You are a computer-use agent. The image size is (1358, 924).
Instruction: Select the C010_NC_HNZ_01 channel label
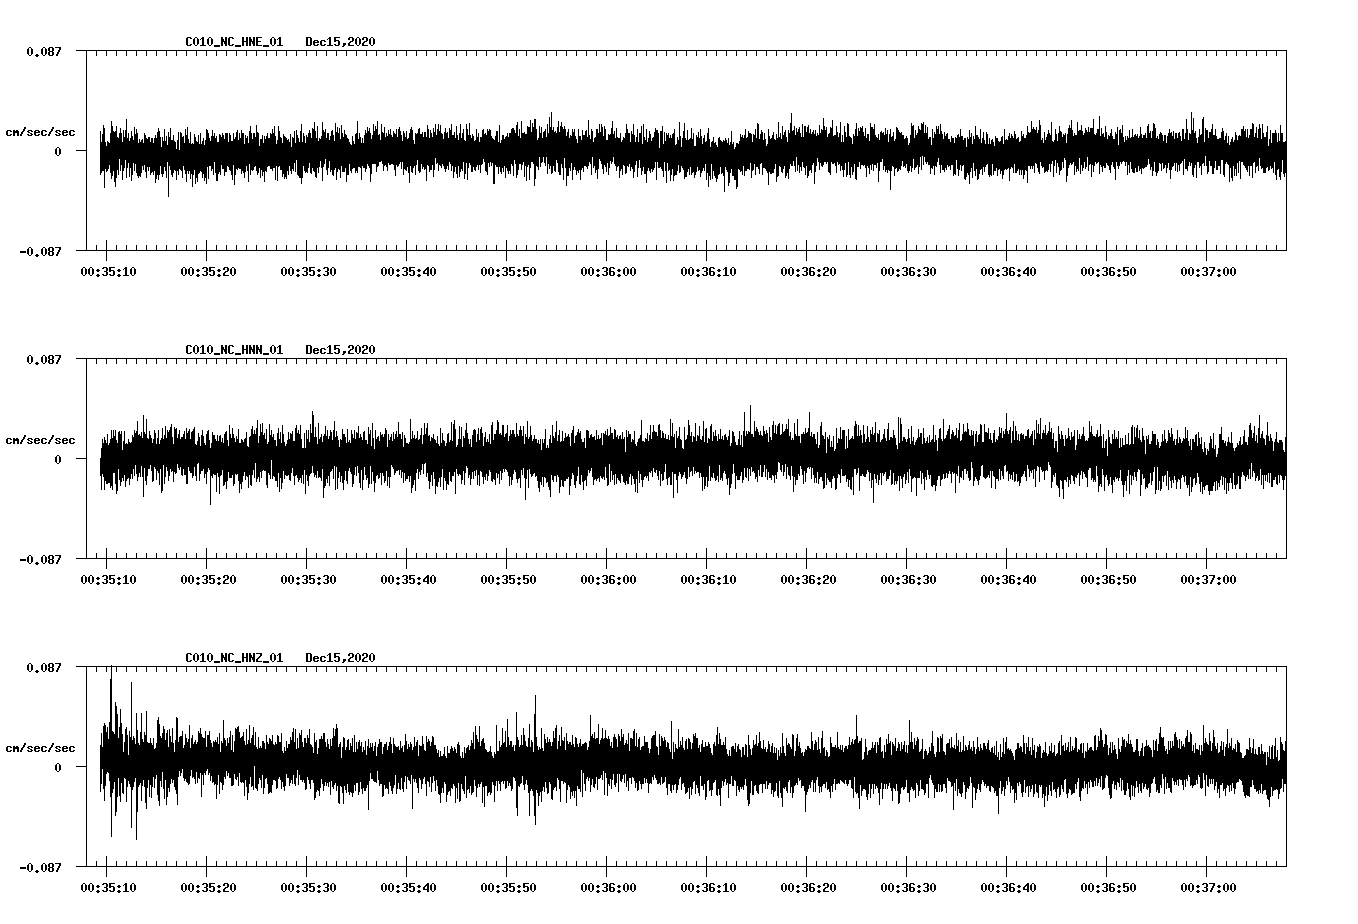click(x=232, y=657)
